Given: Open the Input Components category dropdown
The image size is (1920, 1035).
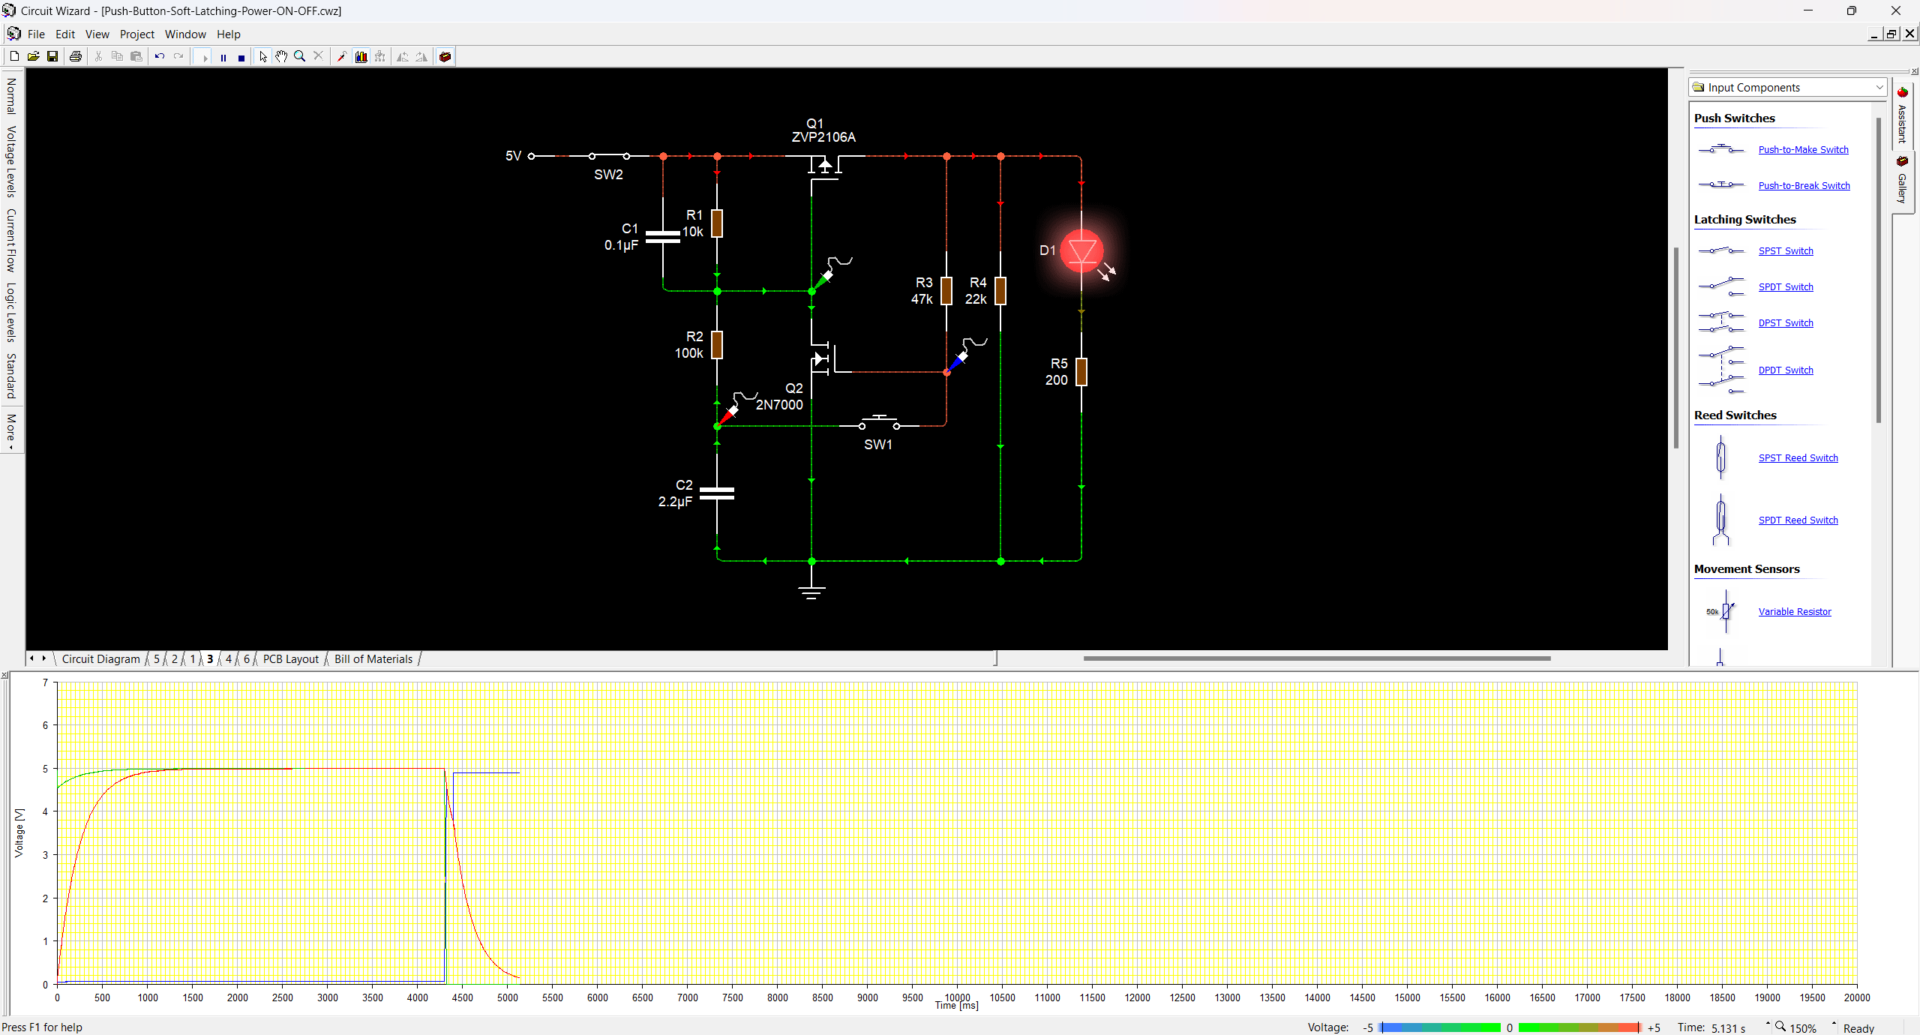Looking at the screenshot, I should [1879, 87].
